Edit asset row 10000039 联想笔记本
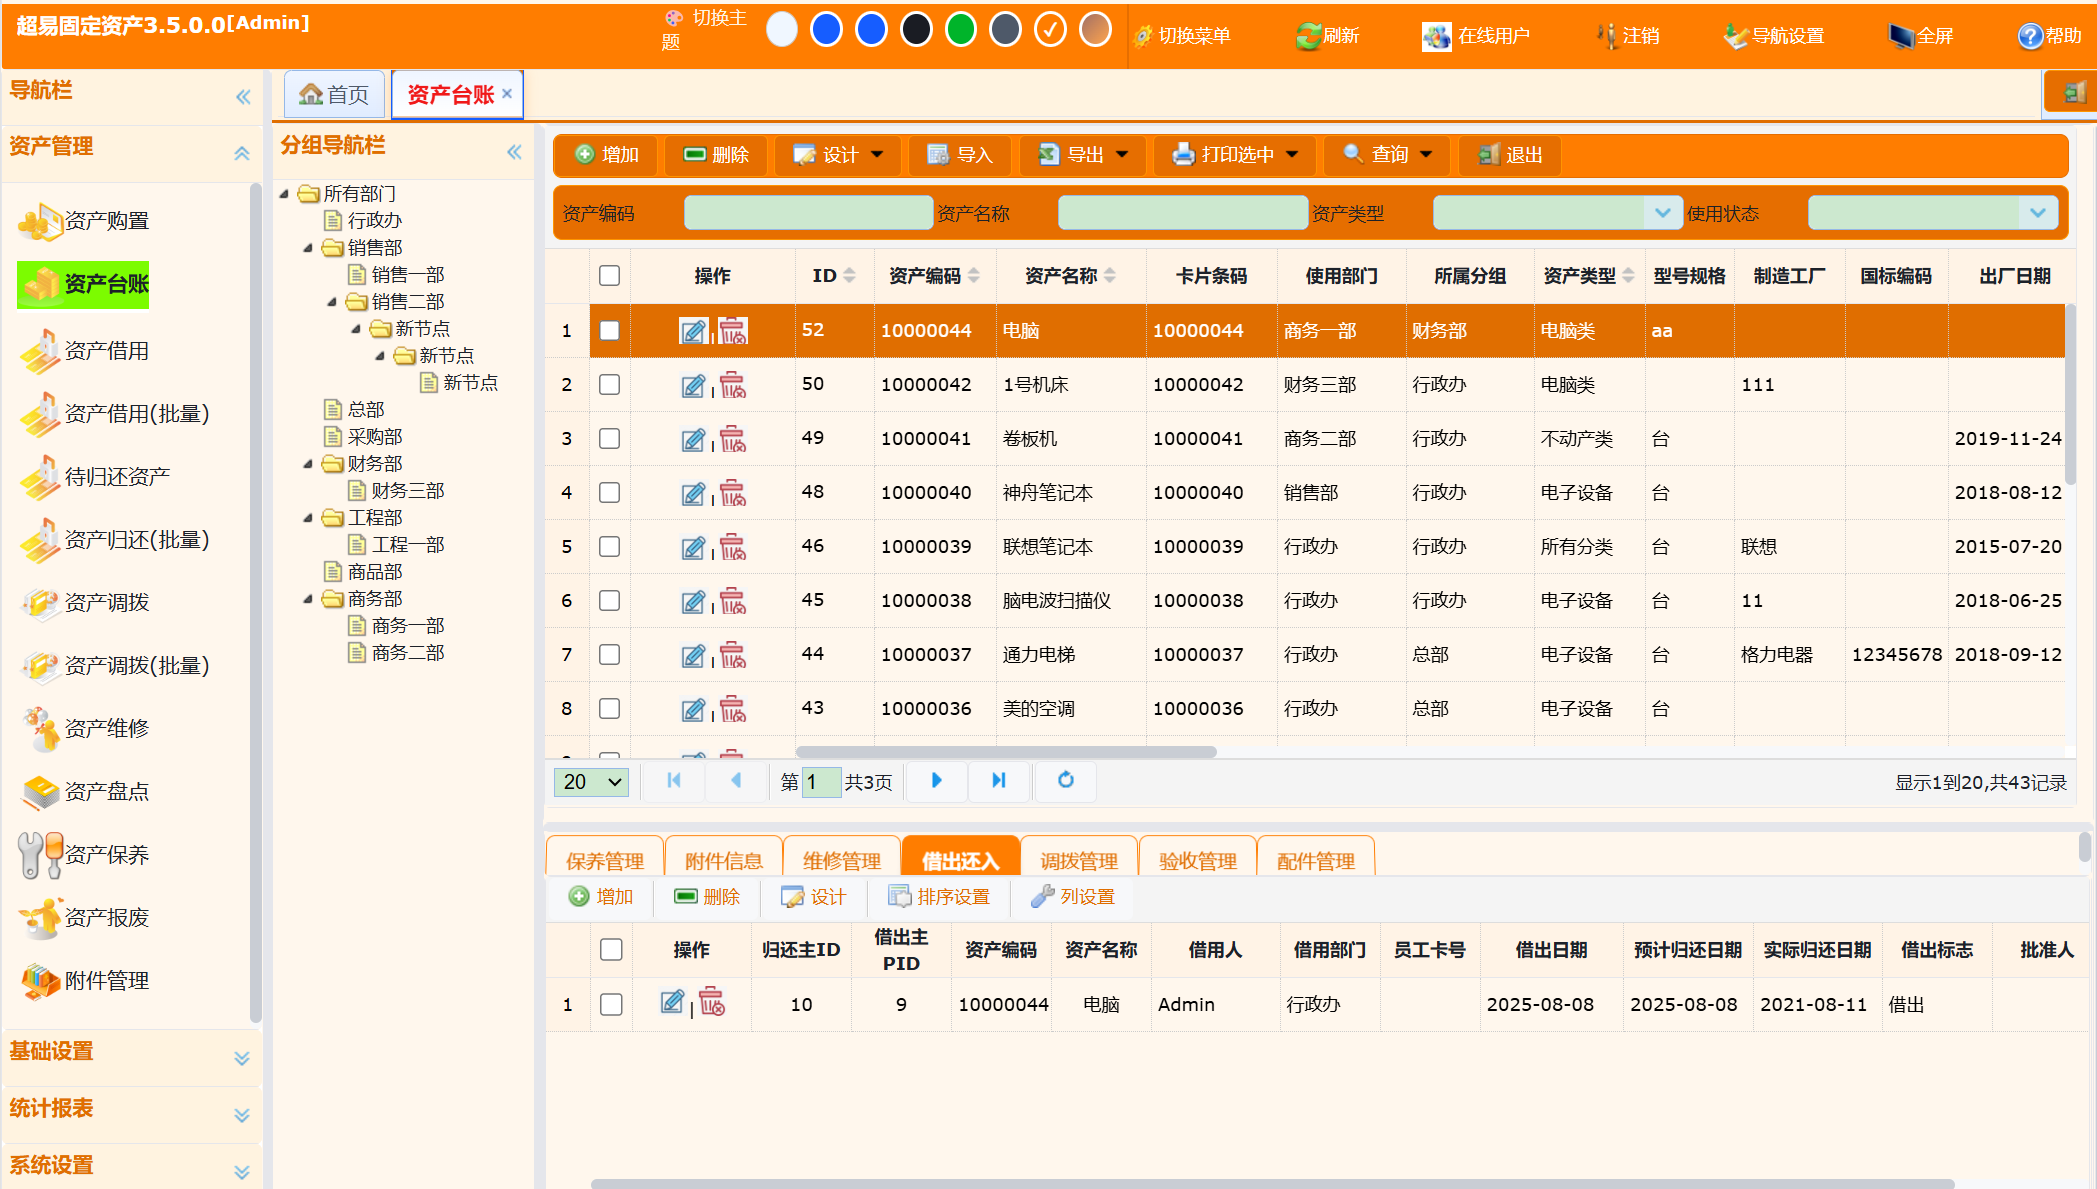The height and width of the screenshot is (1189, 2097). pyautogui.click(x=693, y=547)
